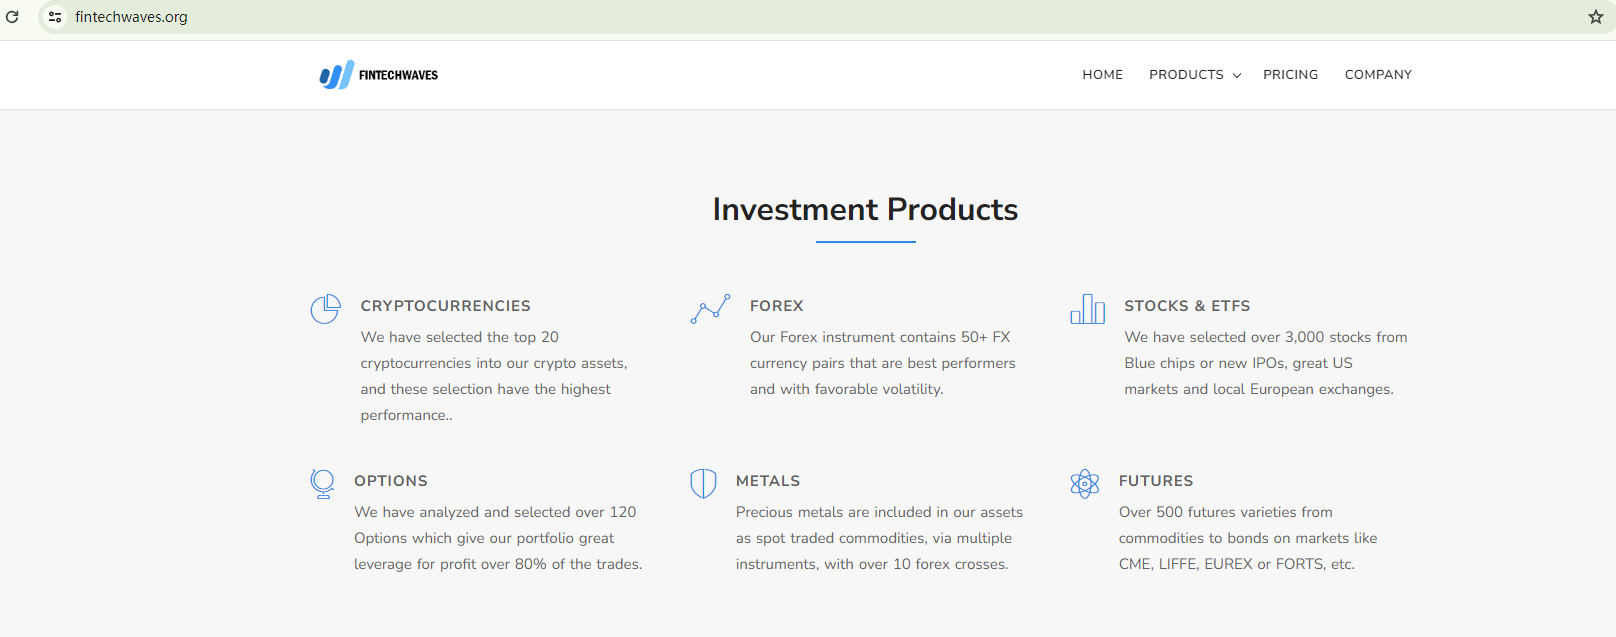Bookmark this page with the star icon

(1595, 17)
